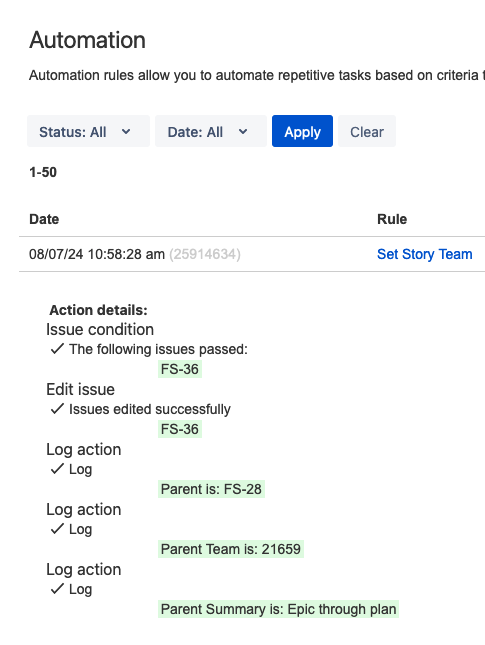Click FS-36 under Issue condition
485x645 pixels.
pyautogui.click(x=180, y=369)
